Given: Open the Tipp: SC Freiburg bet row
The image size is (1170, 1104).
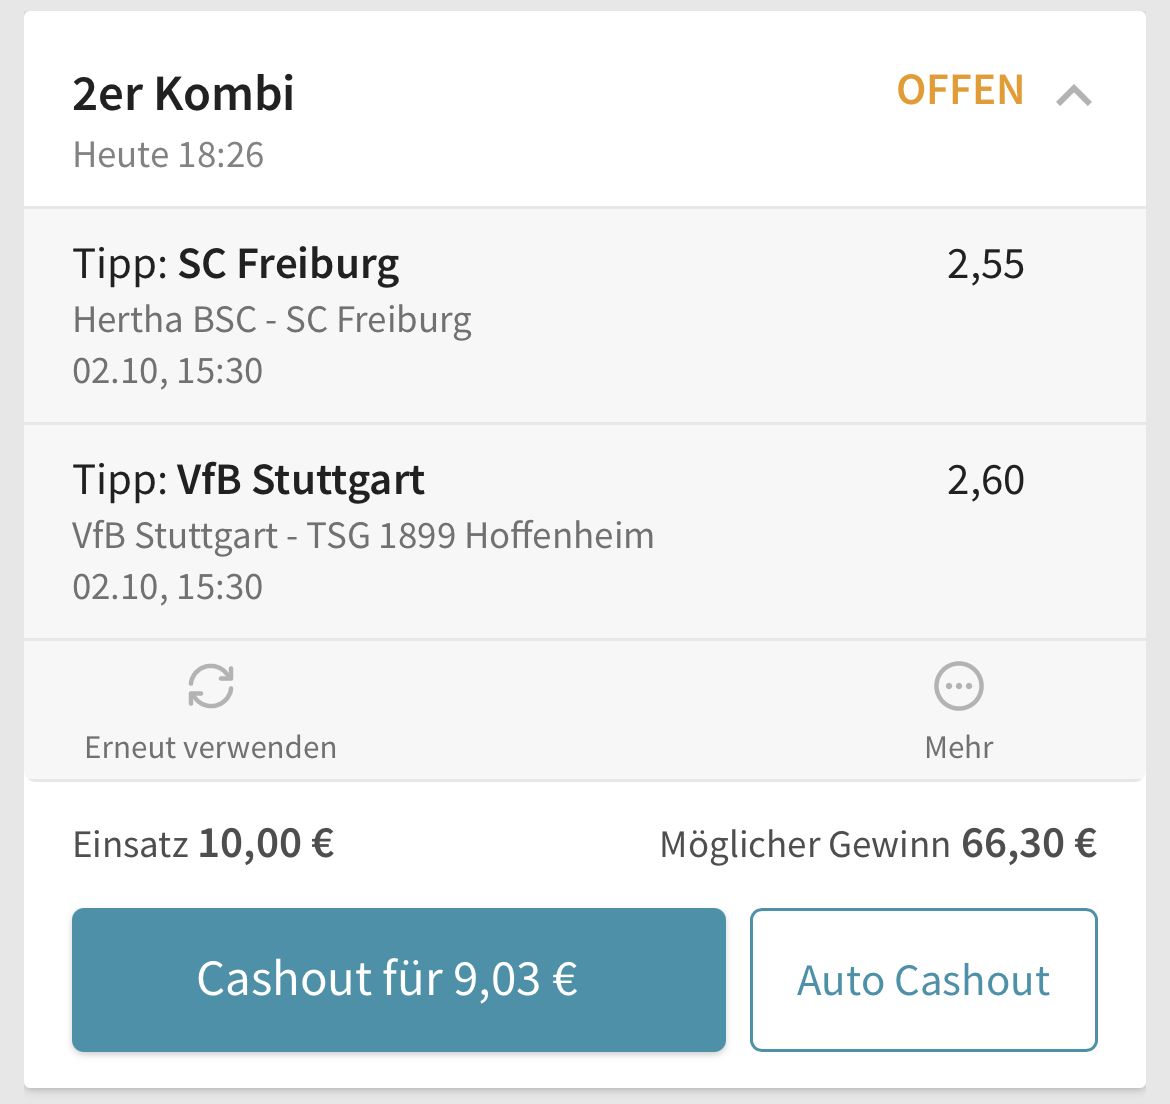Looking at the screenshot, I should click(x=585, y=316).
